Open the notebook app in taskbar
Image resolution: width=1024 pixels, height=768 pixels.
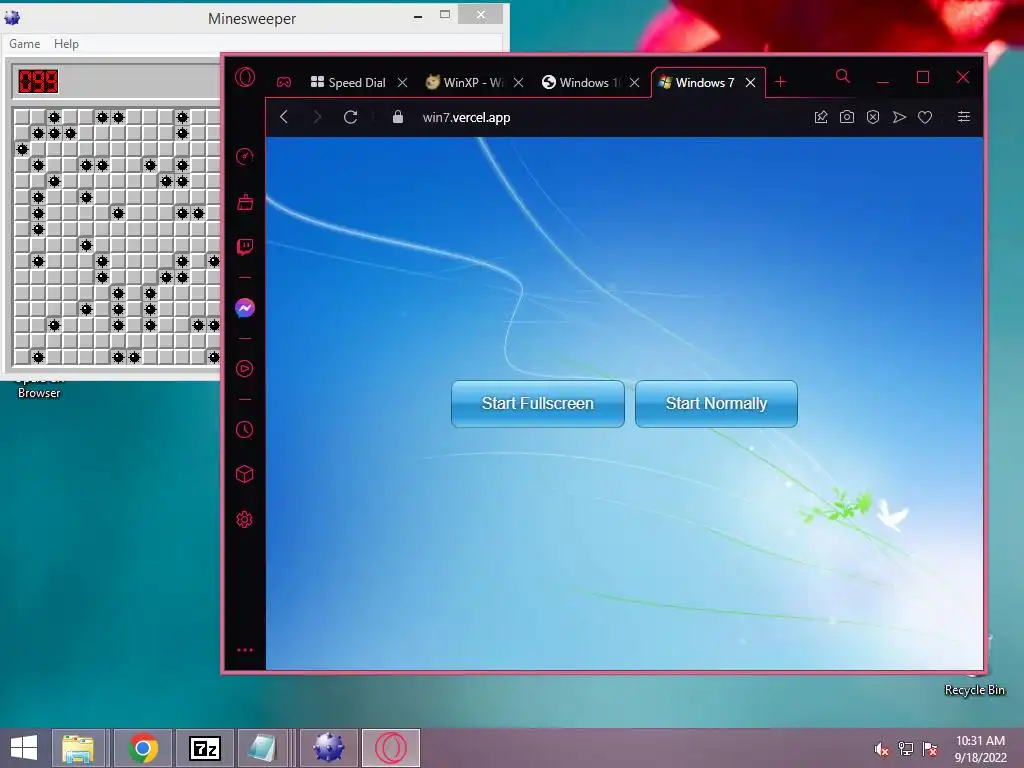[263, 748]
